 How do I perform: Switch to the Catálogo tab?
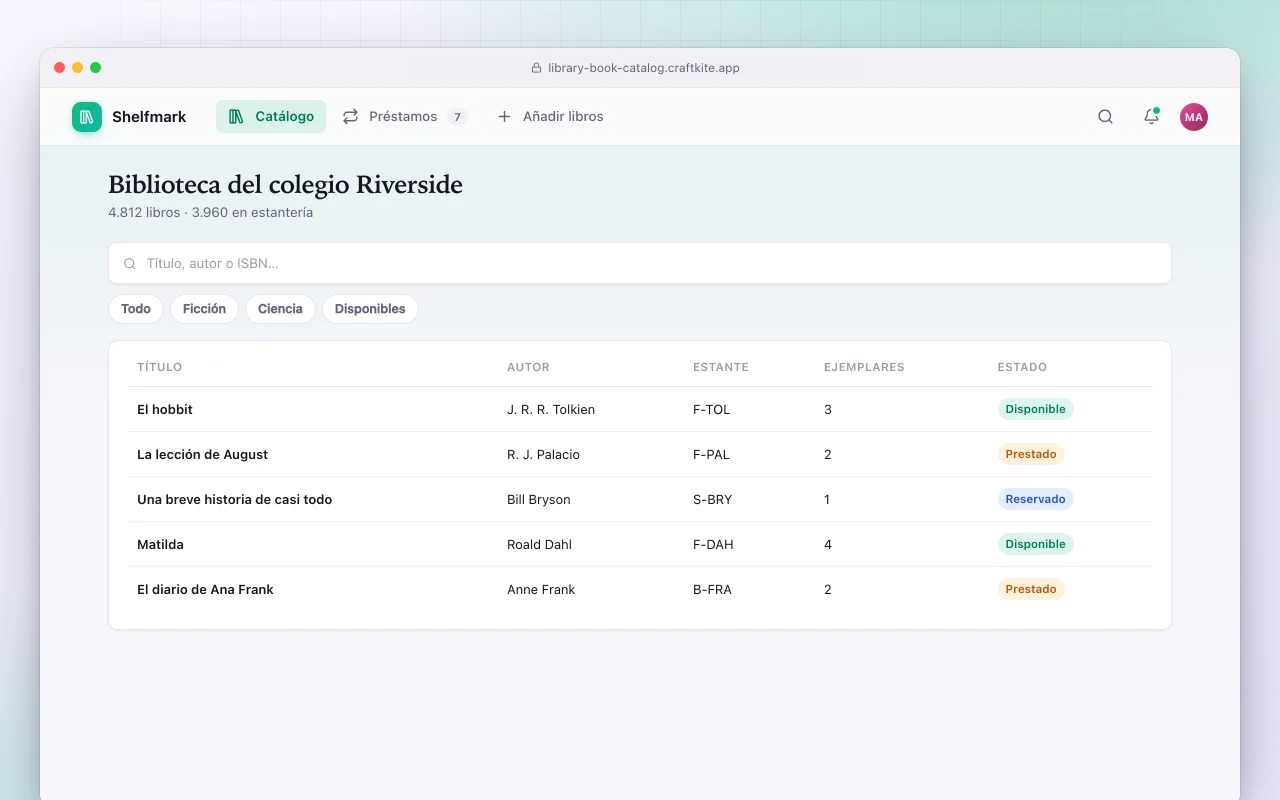point(271,117)
